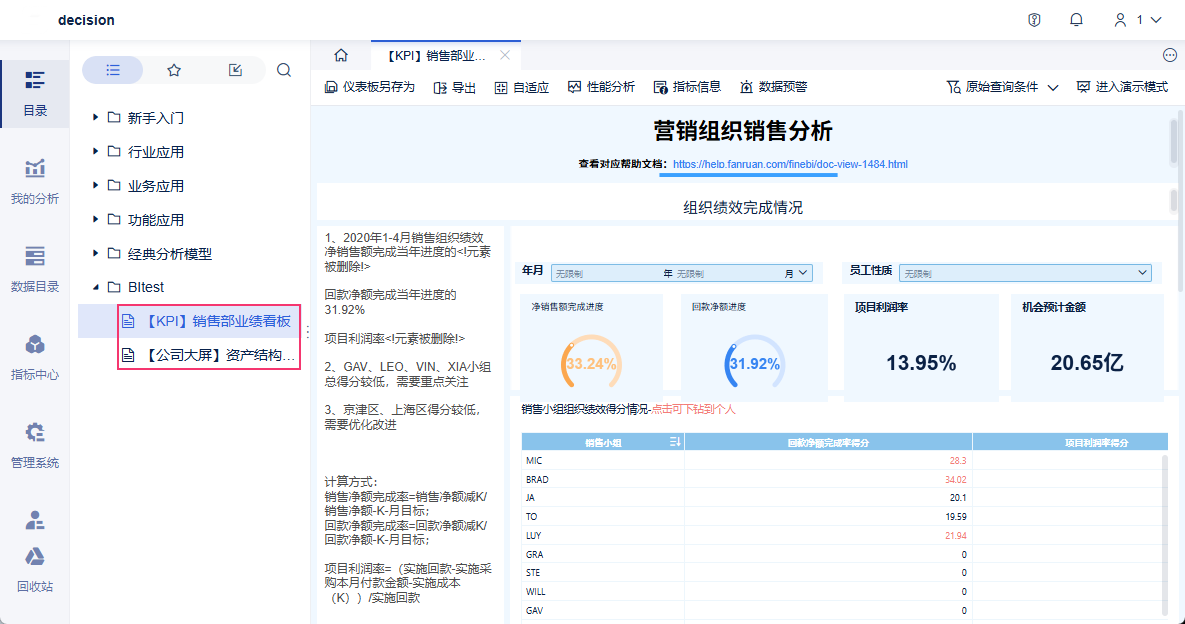1185x624 pixels.
Task: Click 仪表板另存为 to save dashboard
Action: pos(370,87)
